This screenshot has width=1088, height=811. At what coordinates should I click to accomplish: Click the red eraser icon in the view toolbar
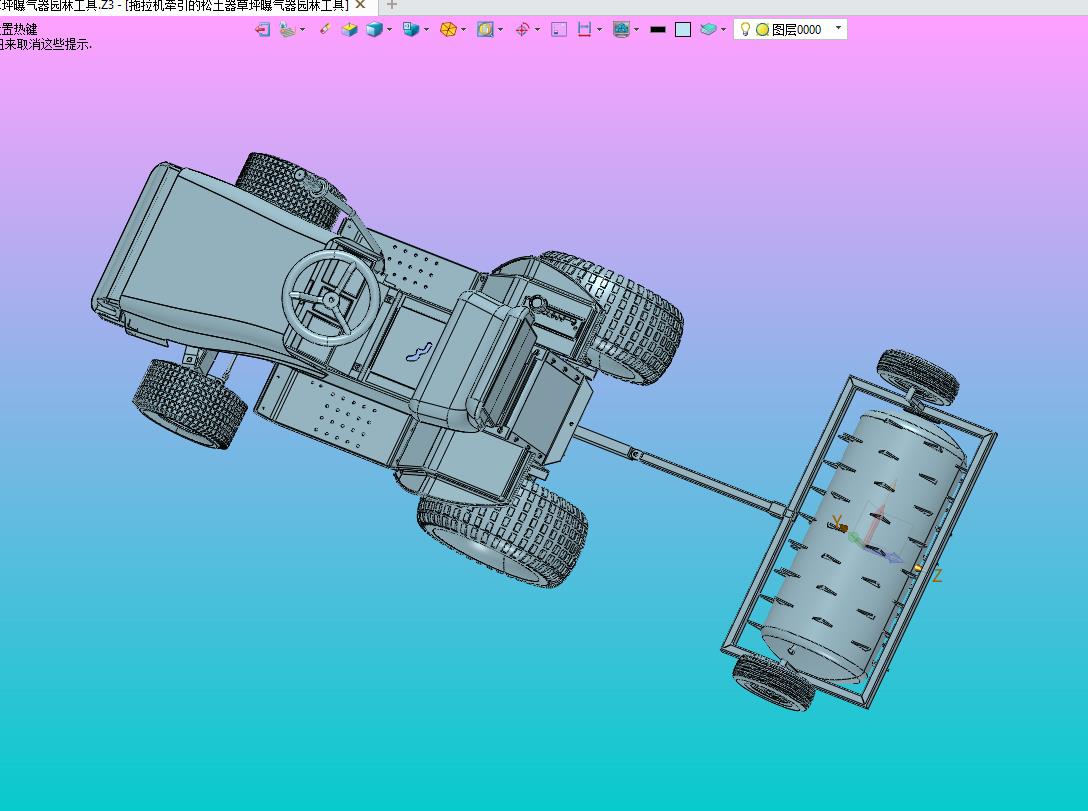[324, 29]
